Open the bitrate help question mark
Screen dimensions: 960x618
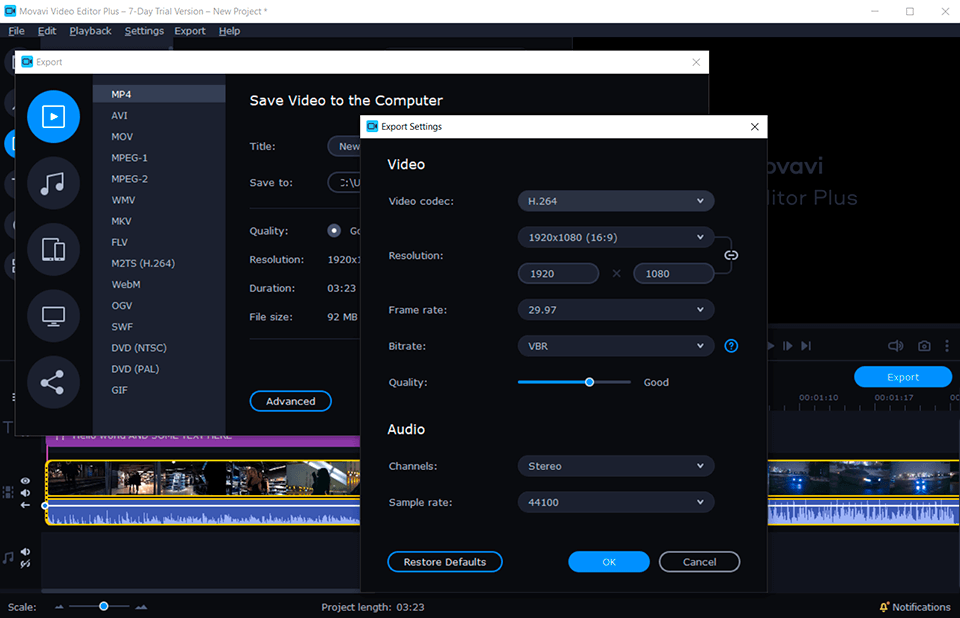pyautogui.click(x=731, y=346)
